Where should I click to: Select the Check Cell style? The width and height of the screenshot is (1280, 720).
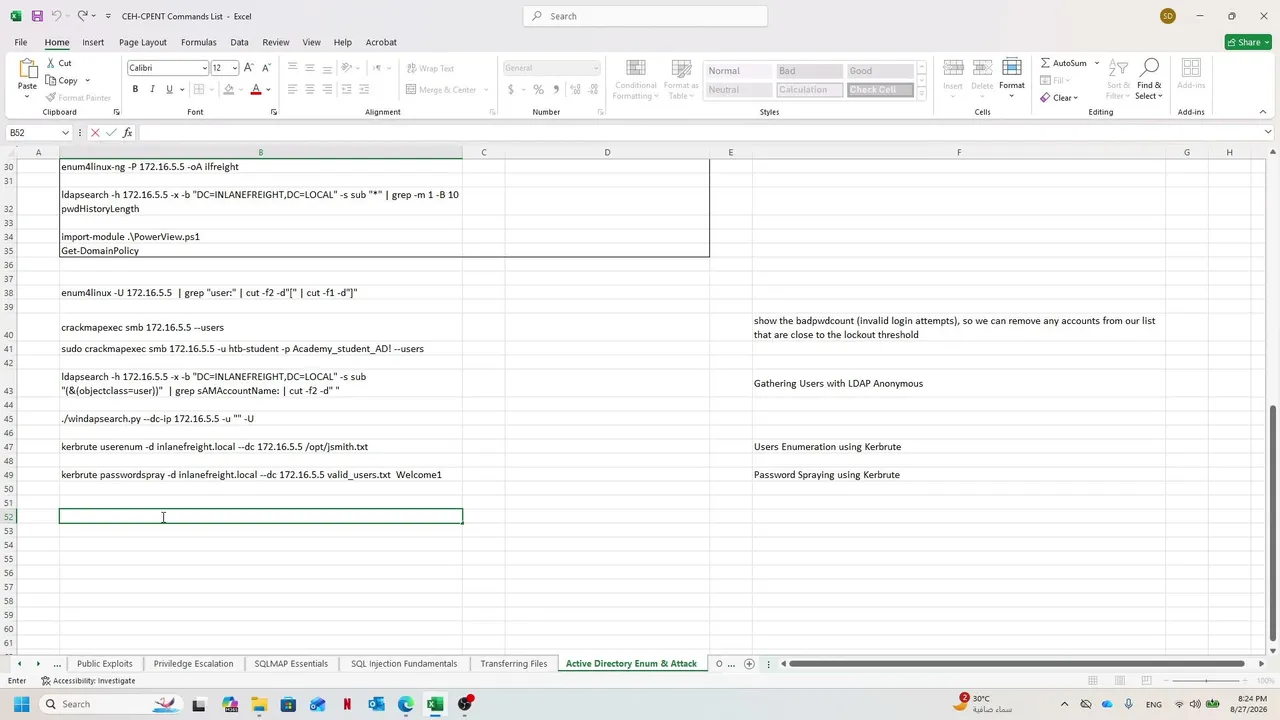pyautogui.click(x=880, y=90)
